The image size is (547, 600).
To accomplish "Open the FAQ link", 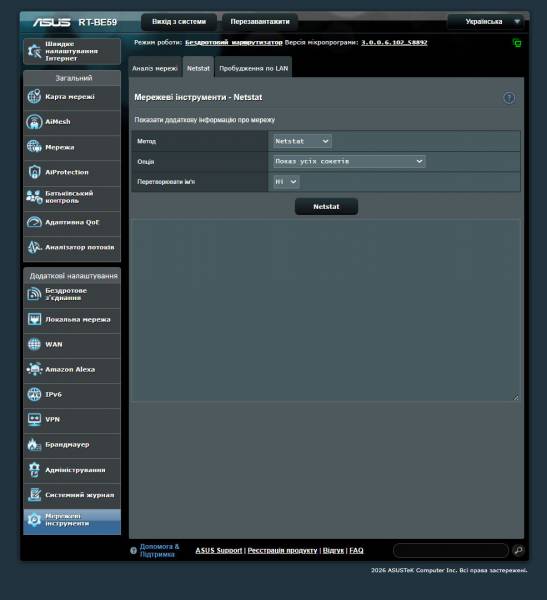I will coord(356,550).
